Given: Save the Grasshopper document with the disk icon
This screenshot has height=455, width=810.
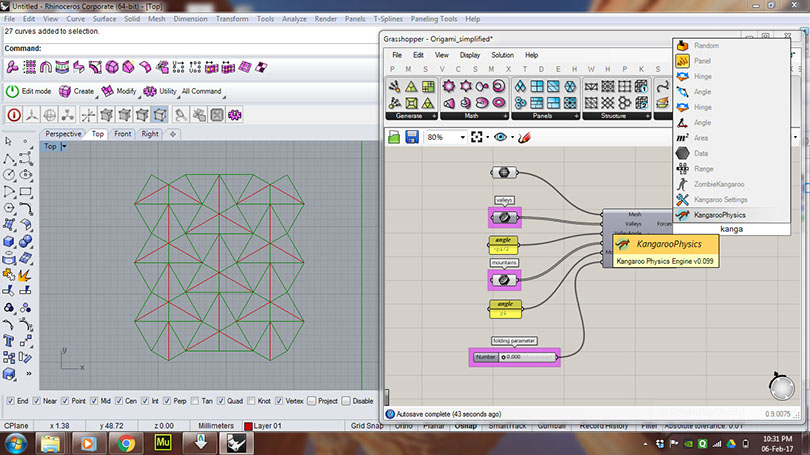Looking at the screenshot, I should click(412, 137).
